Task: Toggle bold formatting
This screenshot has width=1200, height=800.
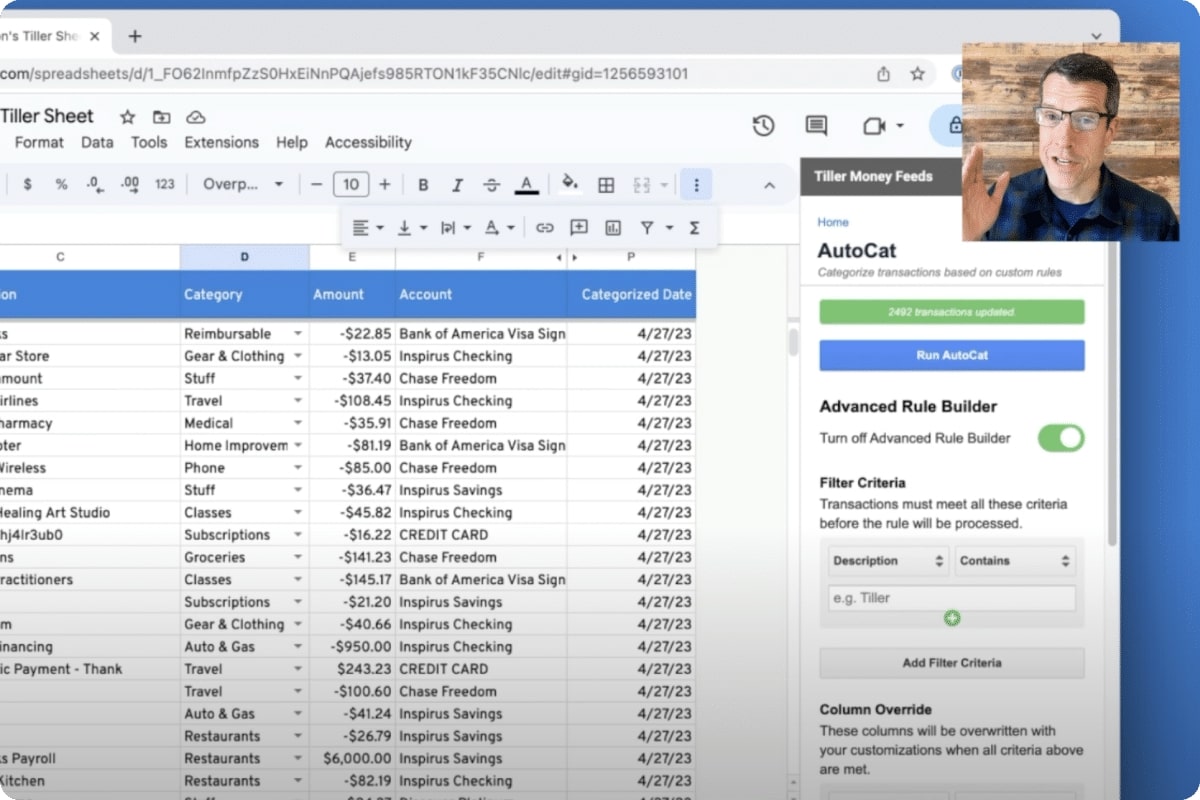Action: pyautogui.click(x=423, y=185)
